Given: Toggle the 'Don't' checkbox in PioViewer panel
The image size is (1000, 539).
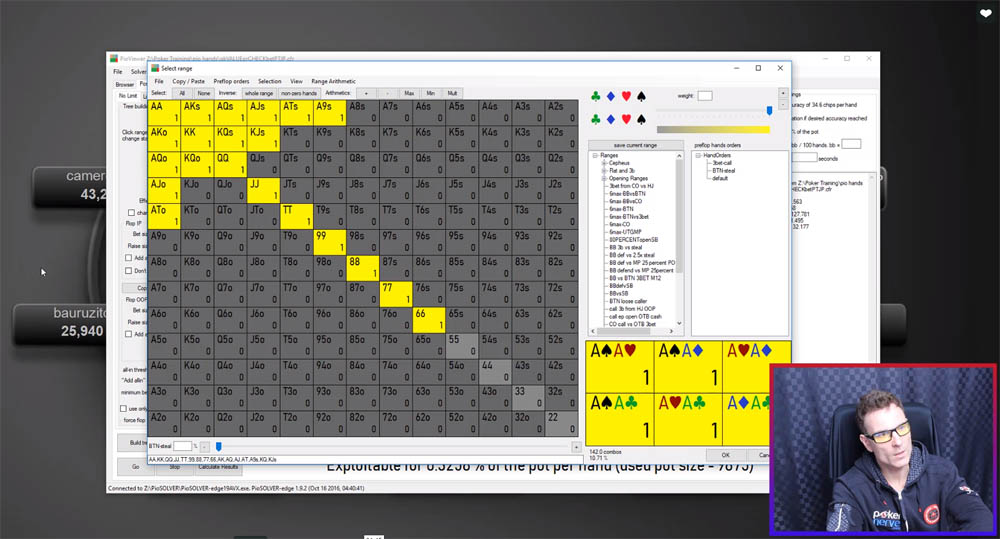Looking at the screenshot, I should tap(129, 270).
